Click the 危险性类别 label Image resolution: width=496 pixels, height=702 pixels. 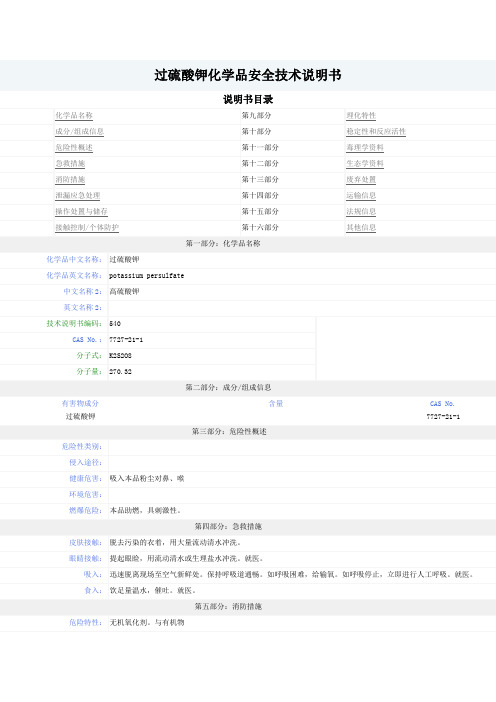[82, 447]
